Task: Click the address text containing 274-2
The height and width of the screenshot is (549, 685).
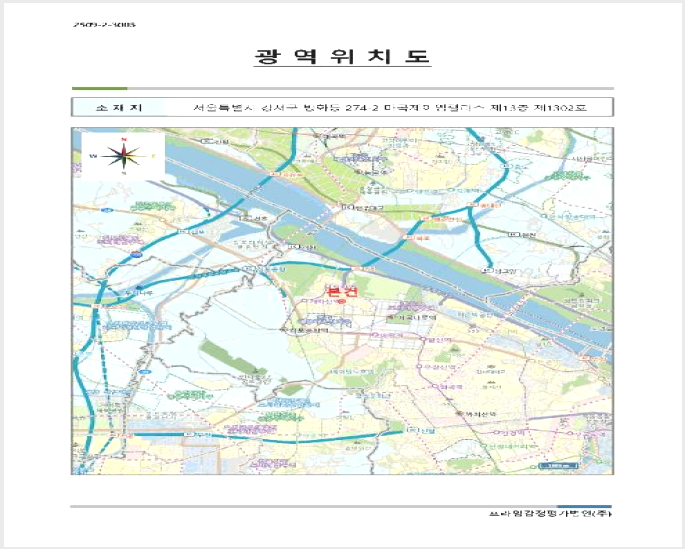Action: [x=390, y=107]
